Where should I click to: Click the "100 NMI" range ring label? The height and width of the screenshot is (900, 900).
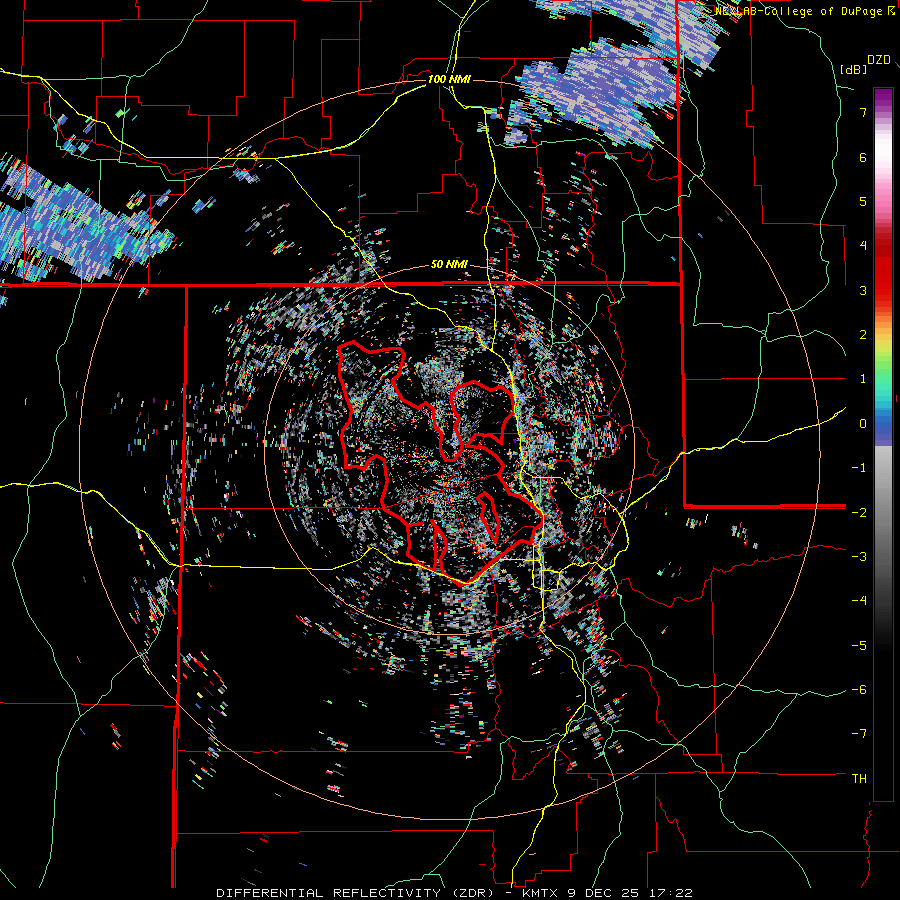(x=449, y=79)
